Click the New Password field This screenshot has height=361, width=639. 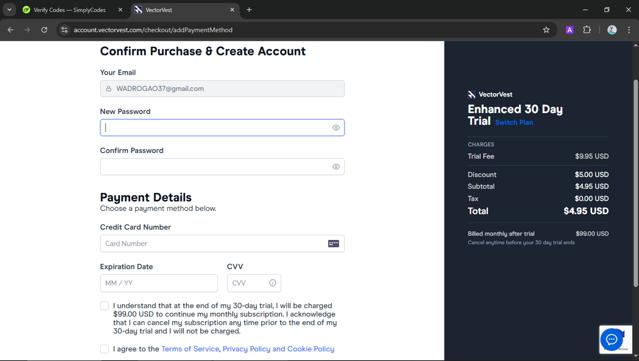pyautogui.click(x=222, y=128)
